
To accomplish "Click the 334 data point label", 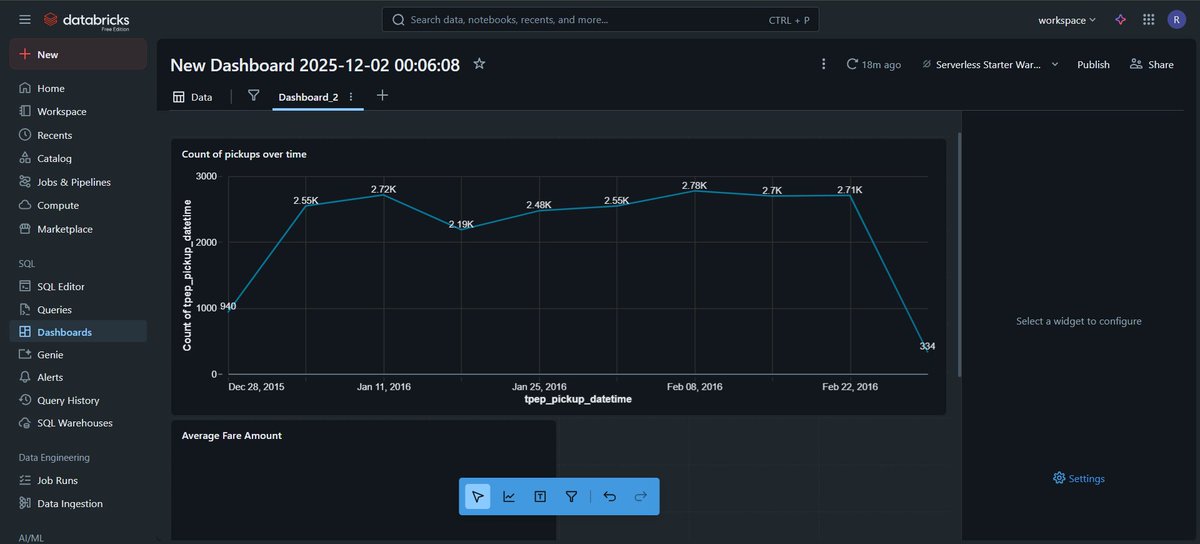I will click(927, 346).
